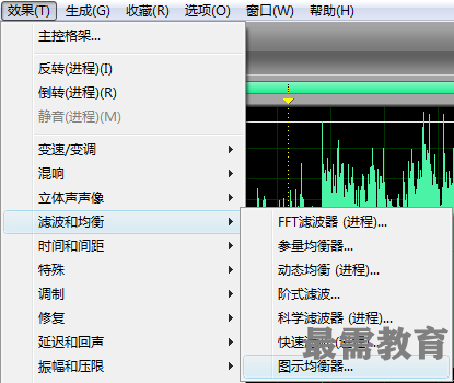
Task: Expand the 修复 submenu
Action: coord(122,318)
